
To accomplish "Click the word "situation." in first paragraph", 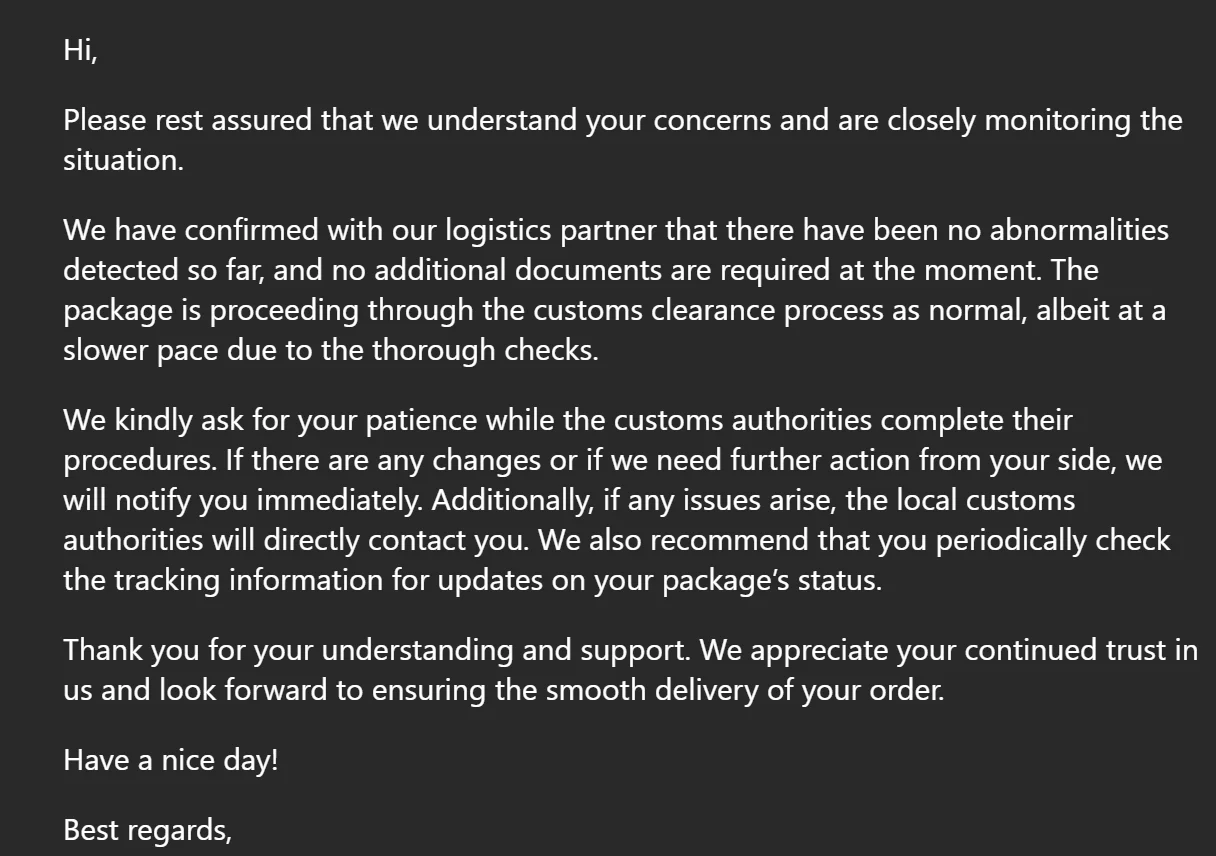I will pos(123,160).
